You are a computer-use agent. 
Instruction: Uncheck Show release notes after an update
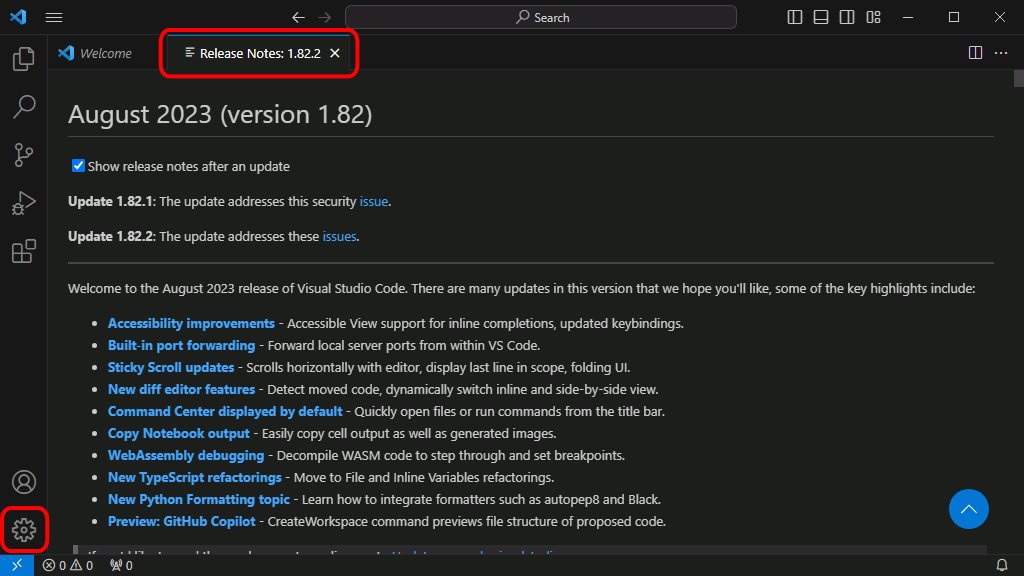[x=78, y=166]
